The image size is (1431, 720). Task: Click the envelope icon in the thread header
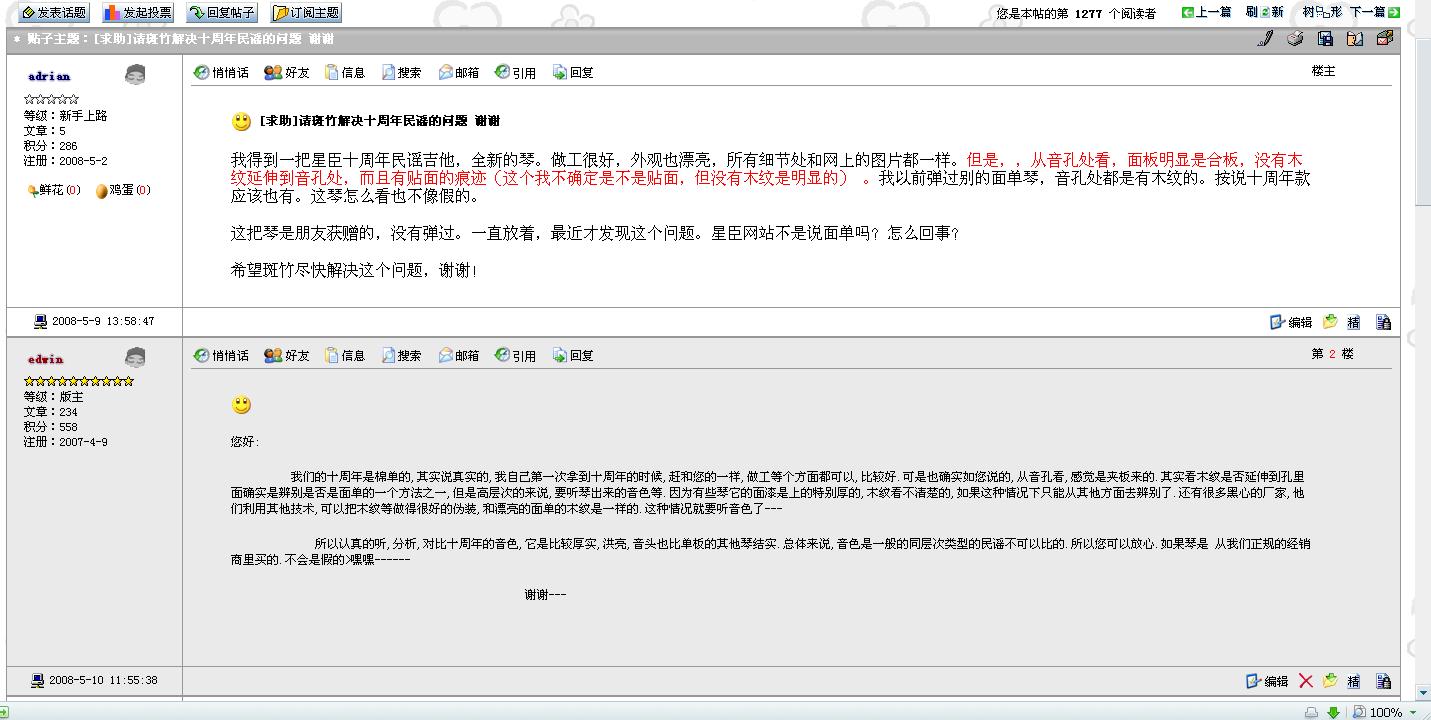1385,39
